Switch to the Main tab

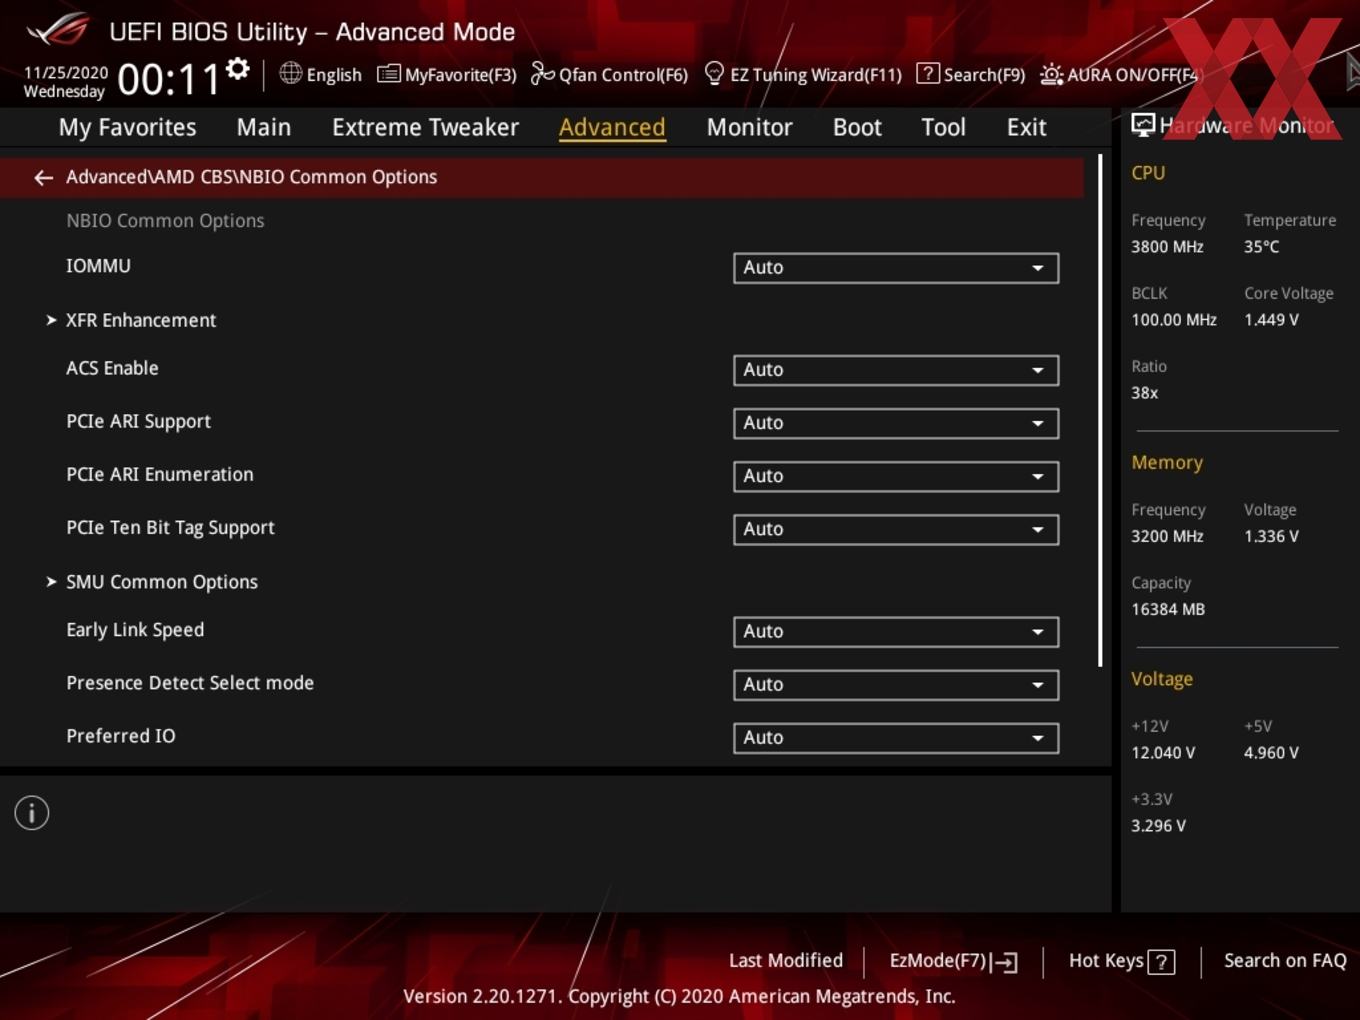tap(264, 127)
